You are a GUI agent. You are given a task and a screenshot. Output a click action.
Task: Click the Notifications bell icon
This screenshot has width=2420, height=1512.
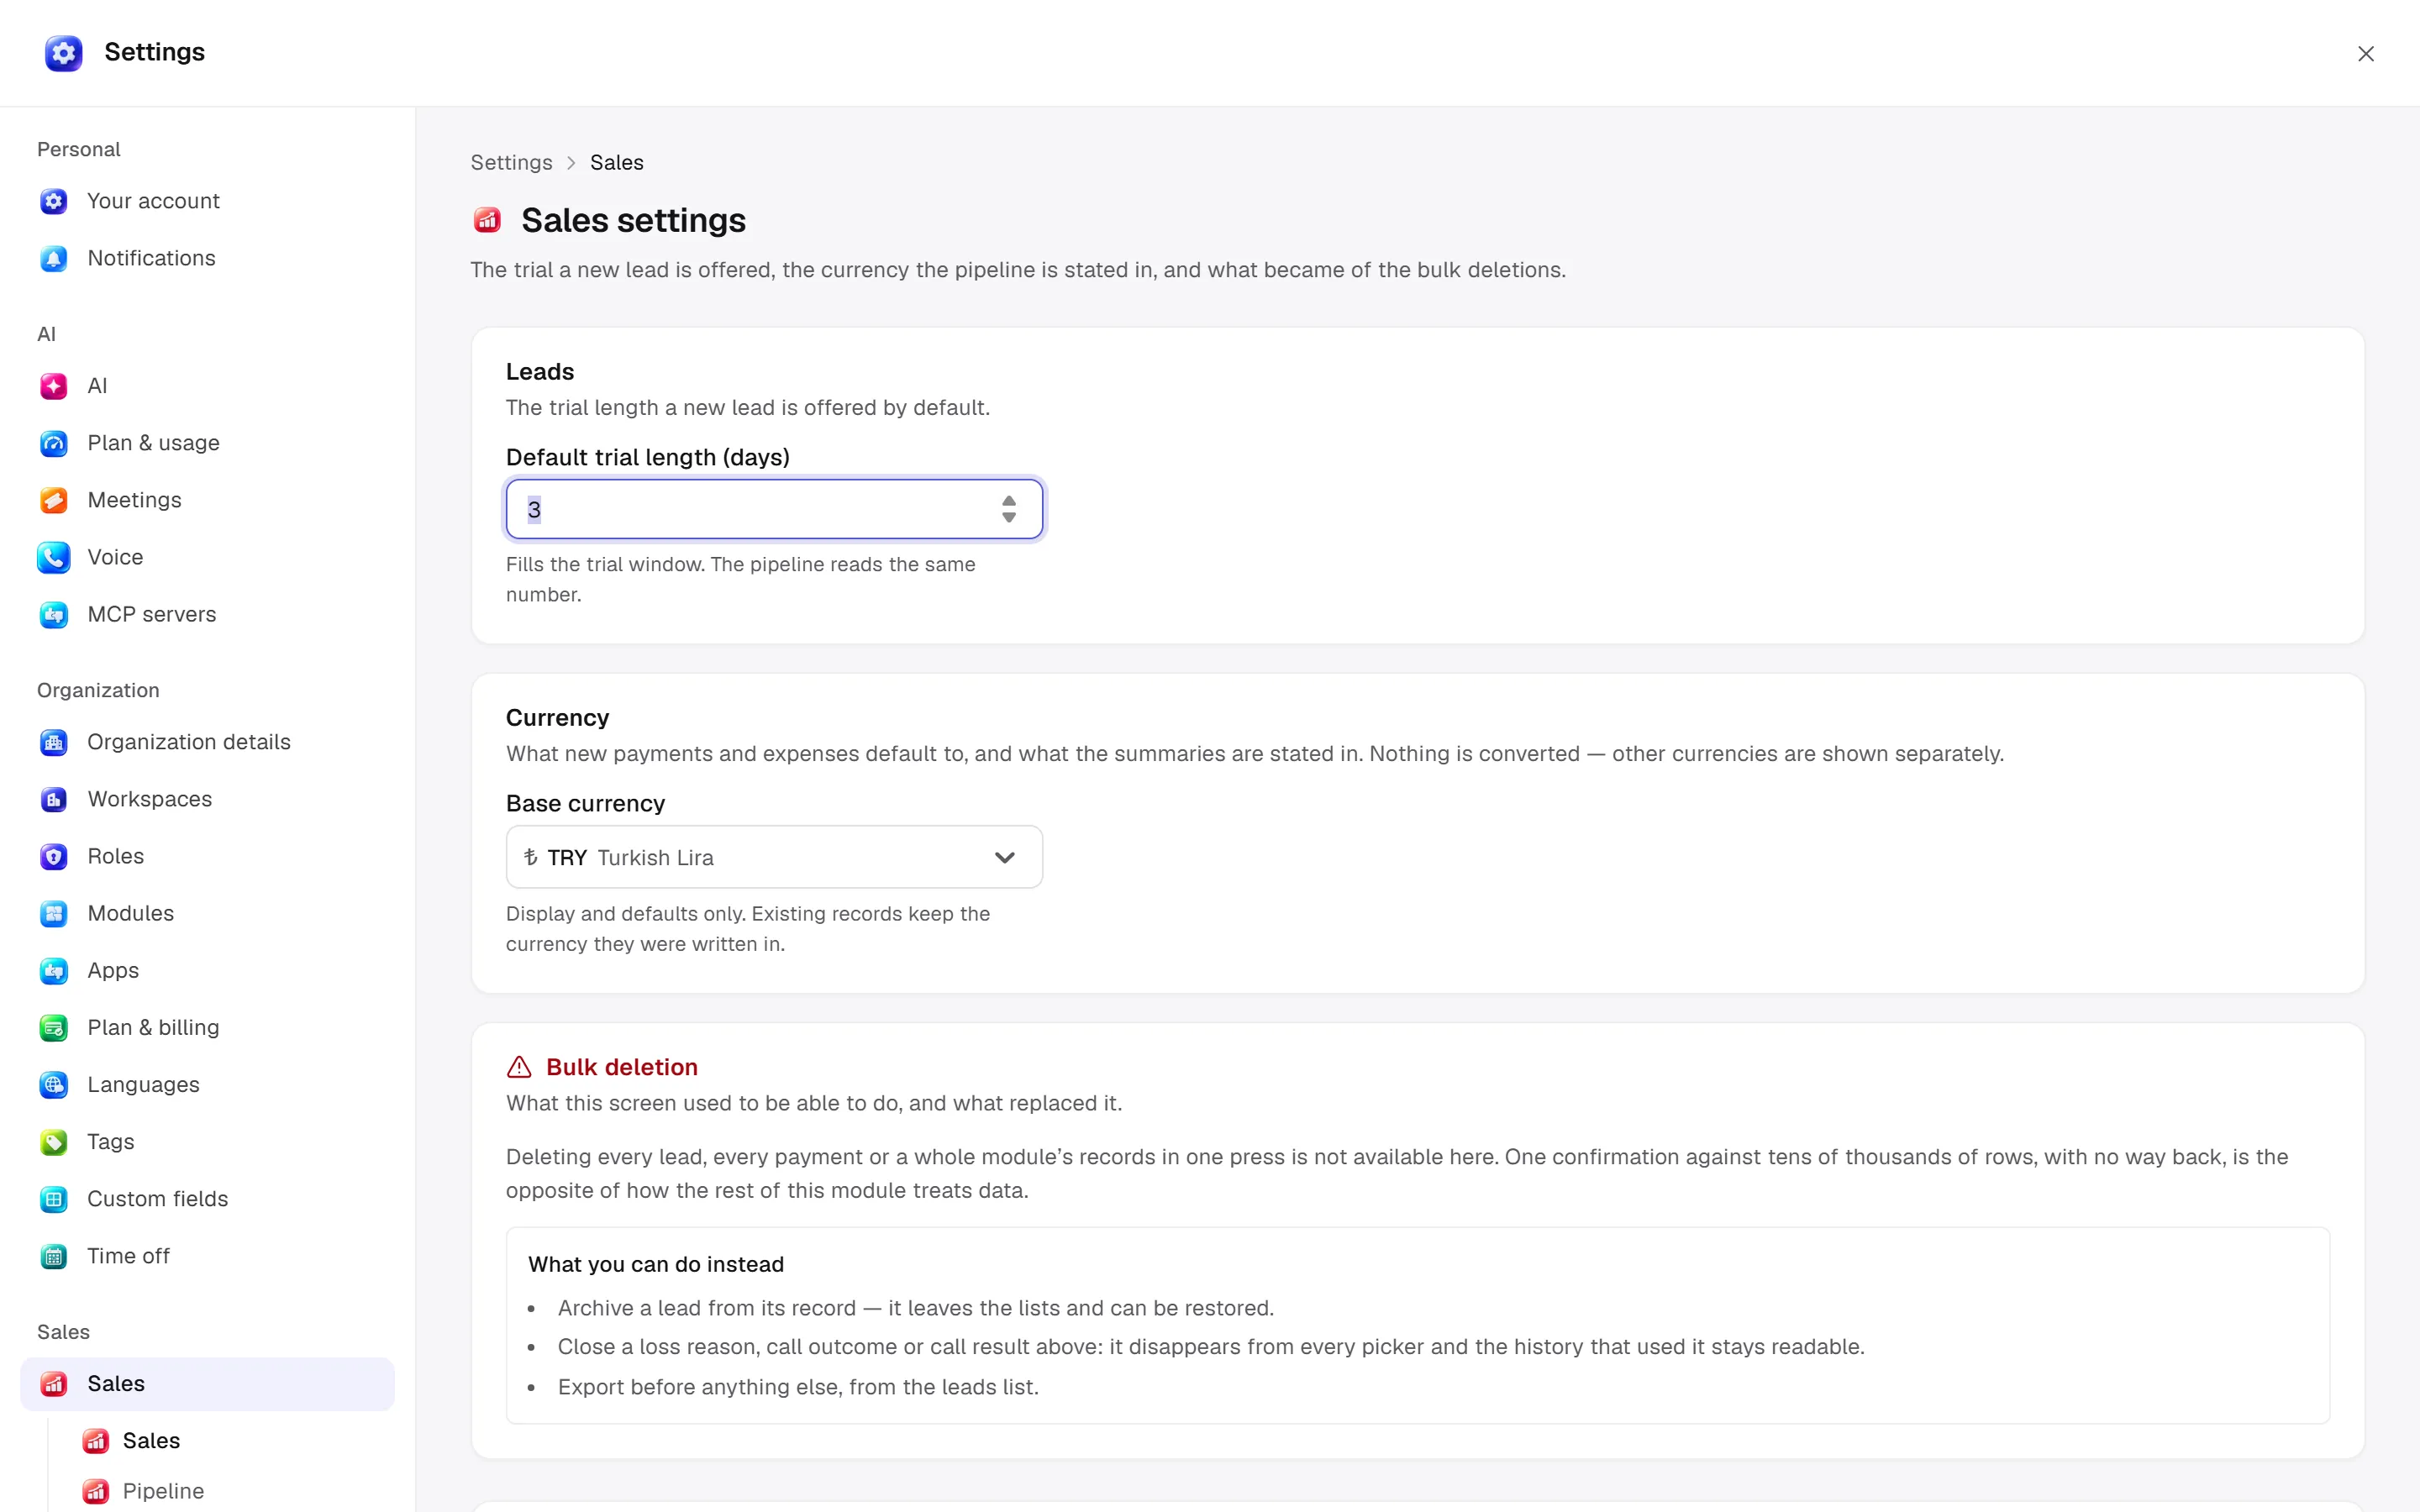point(54,258)
